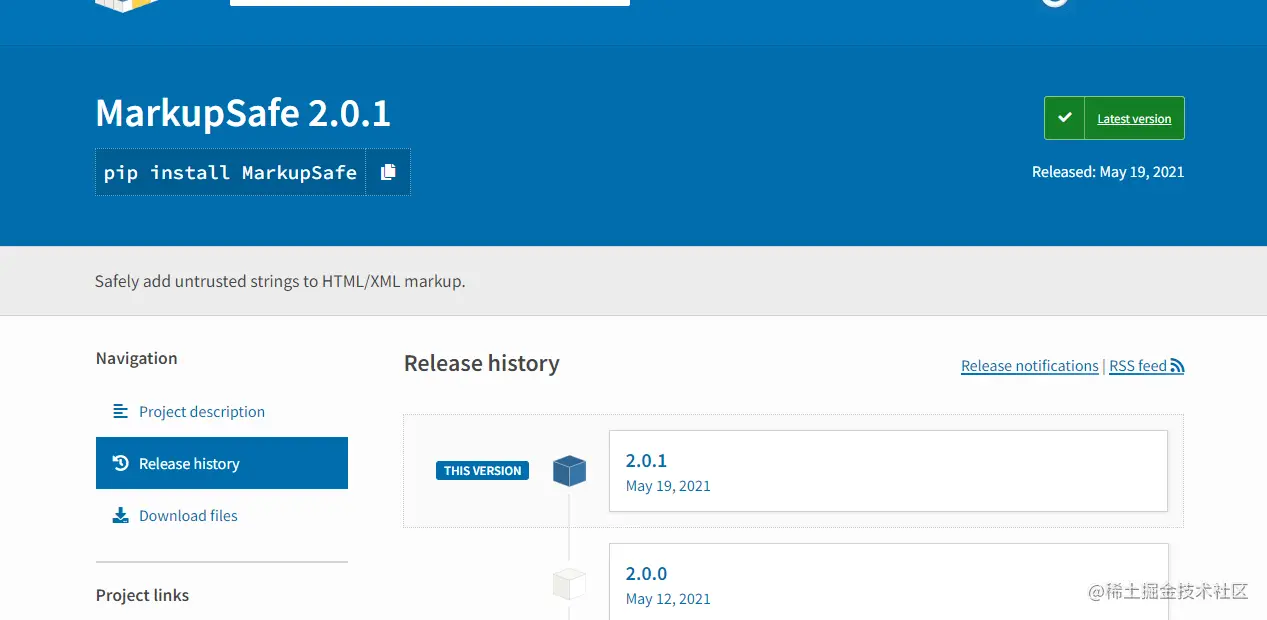Viewport: 1267px width, 620px height.
Task: Select the Release history tab
Action: click(222, 463)
